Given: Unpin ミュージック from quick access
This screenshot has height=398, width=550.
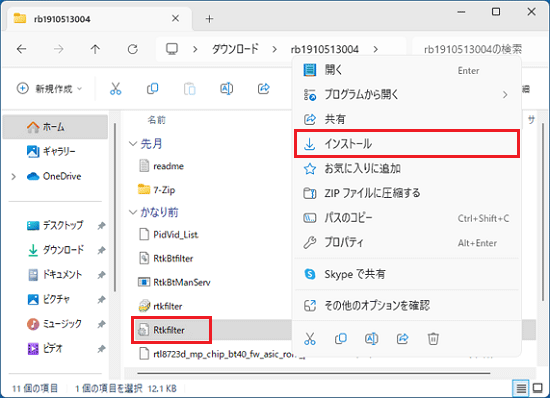Looking at the screenshot, I should 101,324.
